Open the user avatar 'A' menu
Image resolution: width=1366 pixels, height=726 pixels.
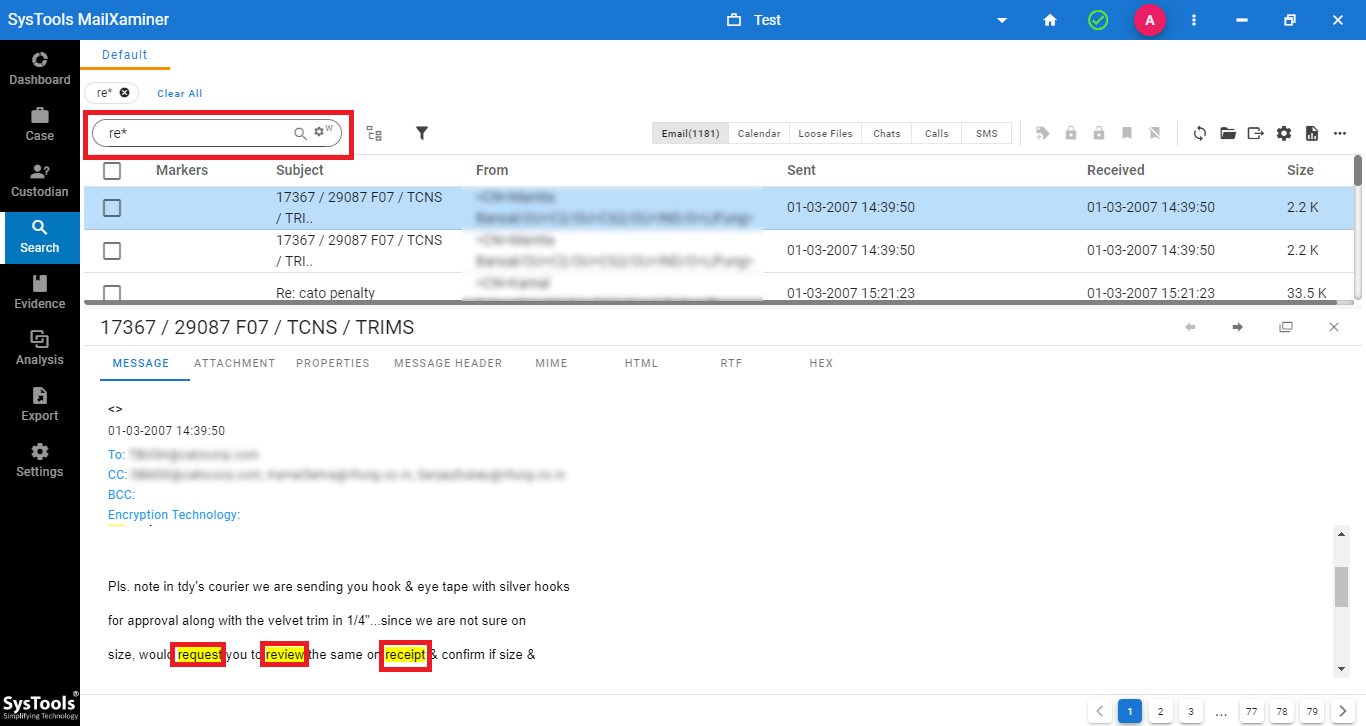tap(1149, 20)
